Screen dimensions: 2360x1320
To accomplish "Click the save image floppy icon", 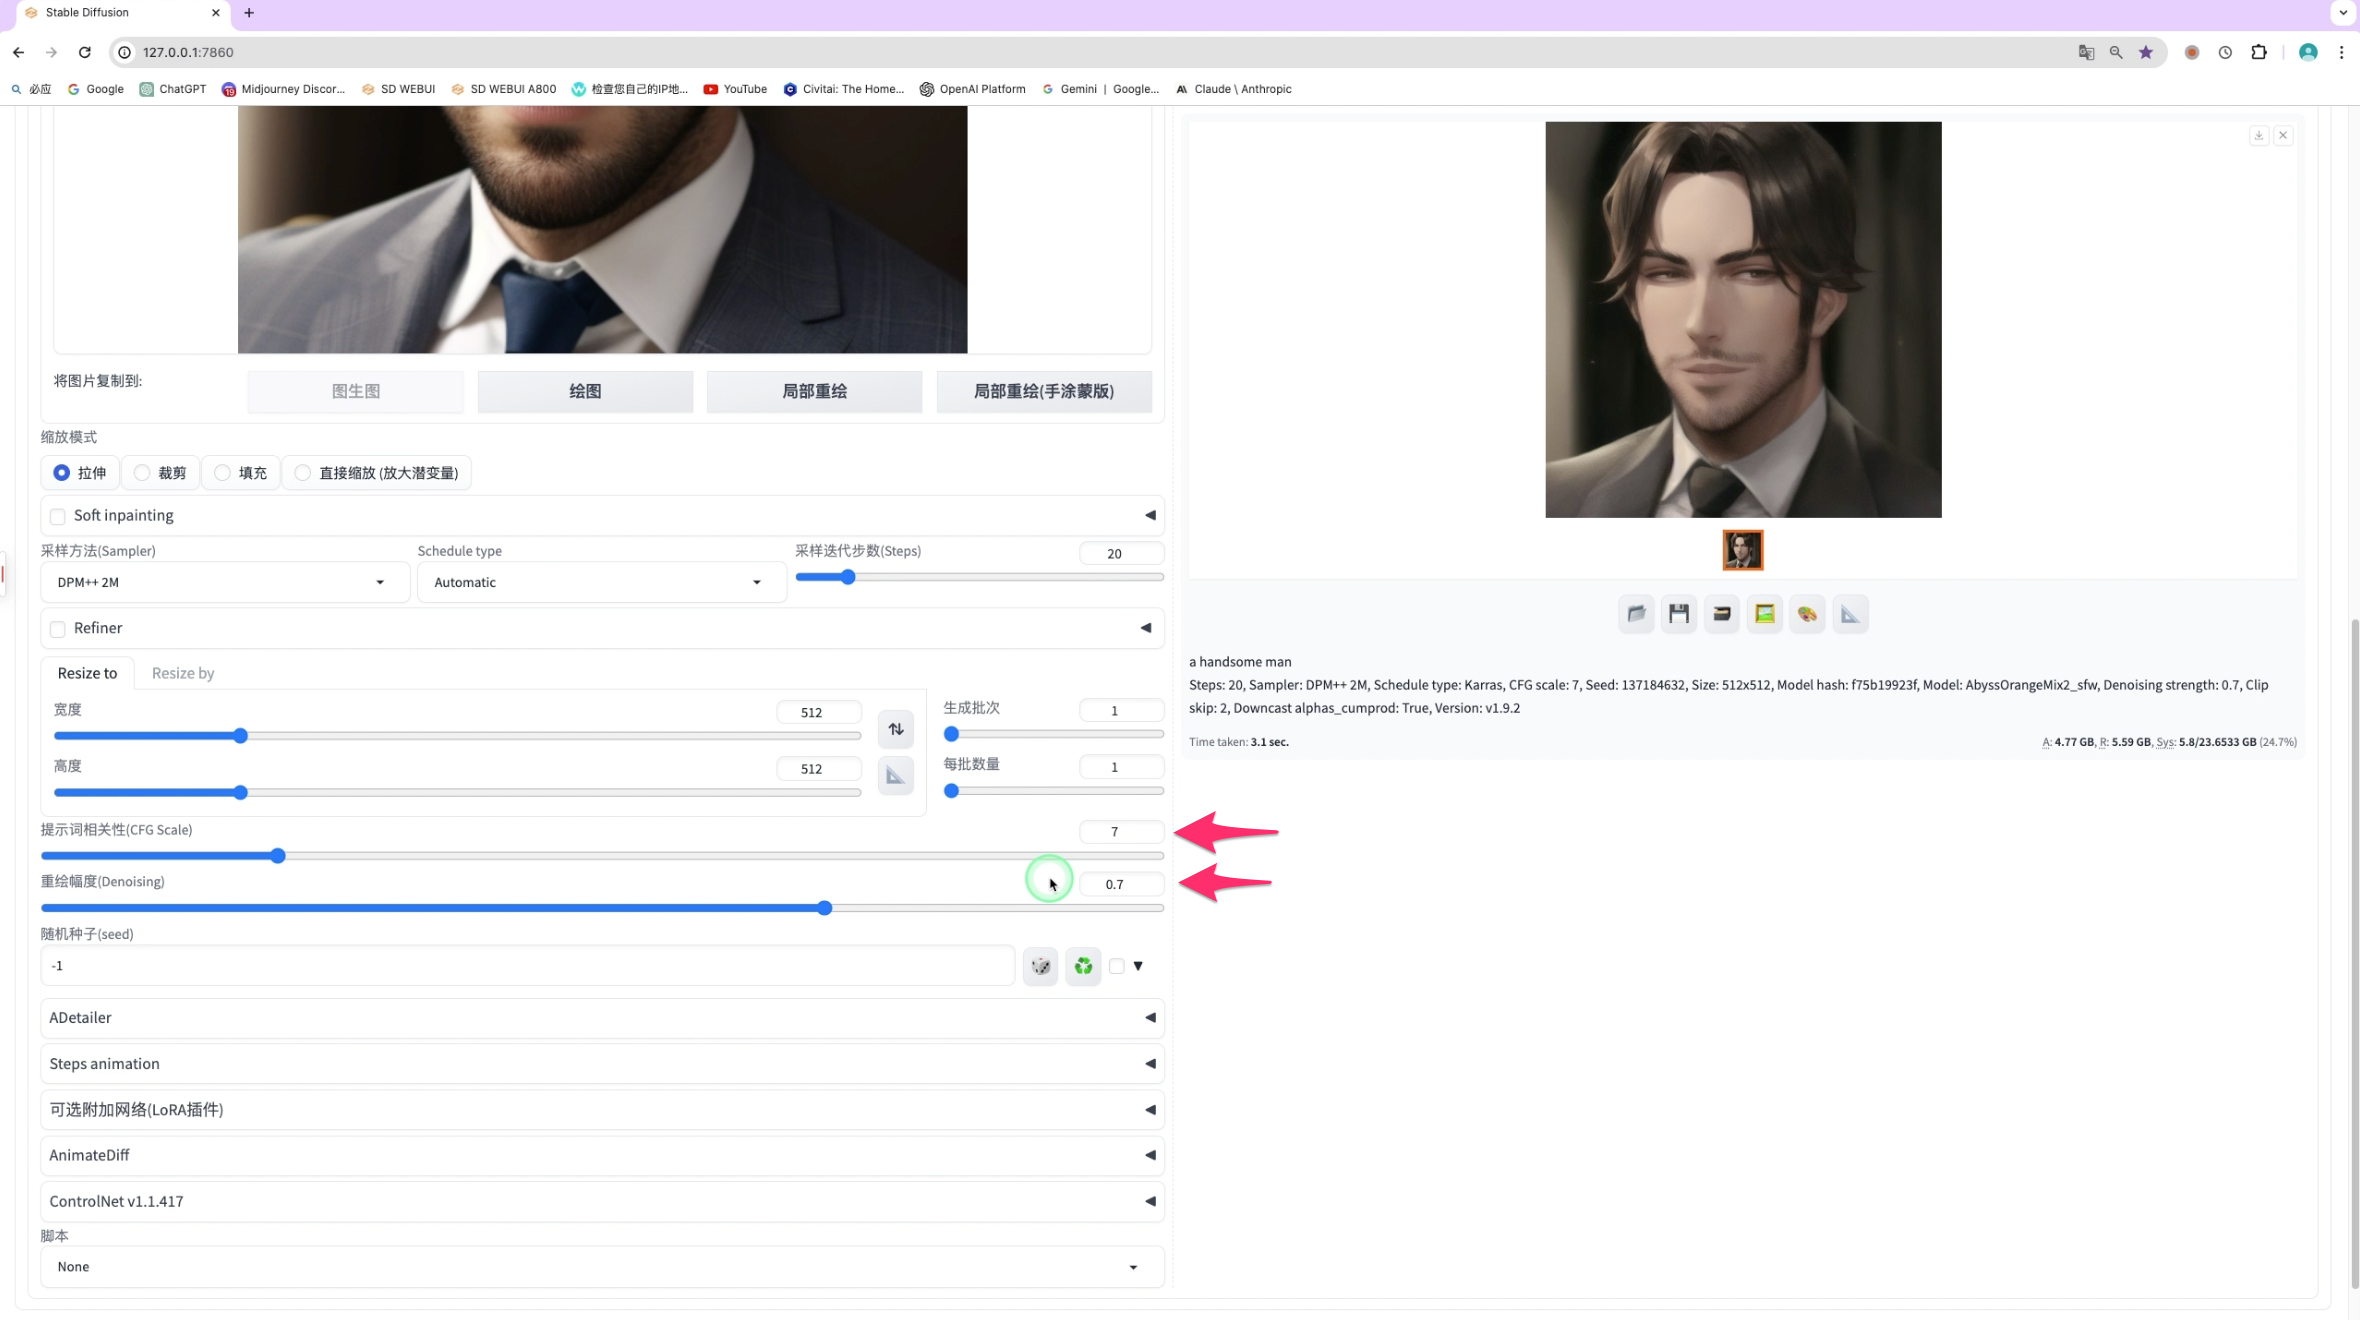I will point(1679,614).
